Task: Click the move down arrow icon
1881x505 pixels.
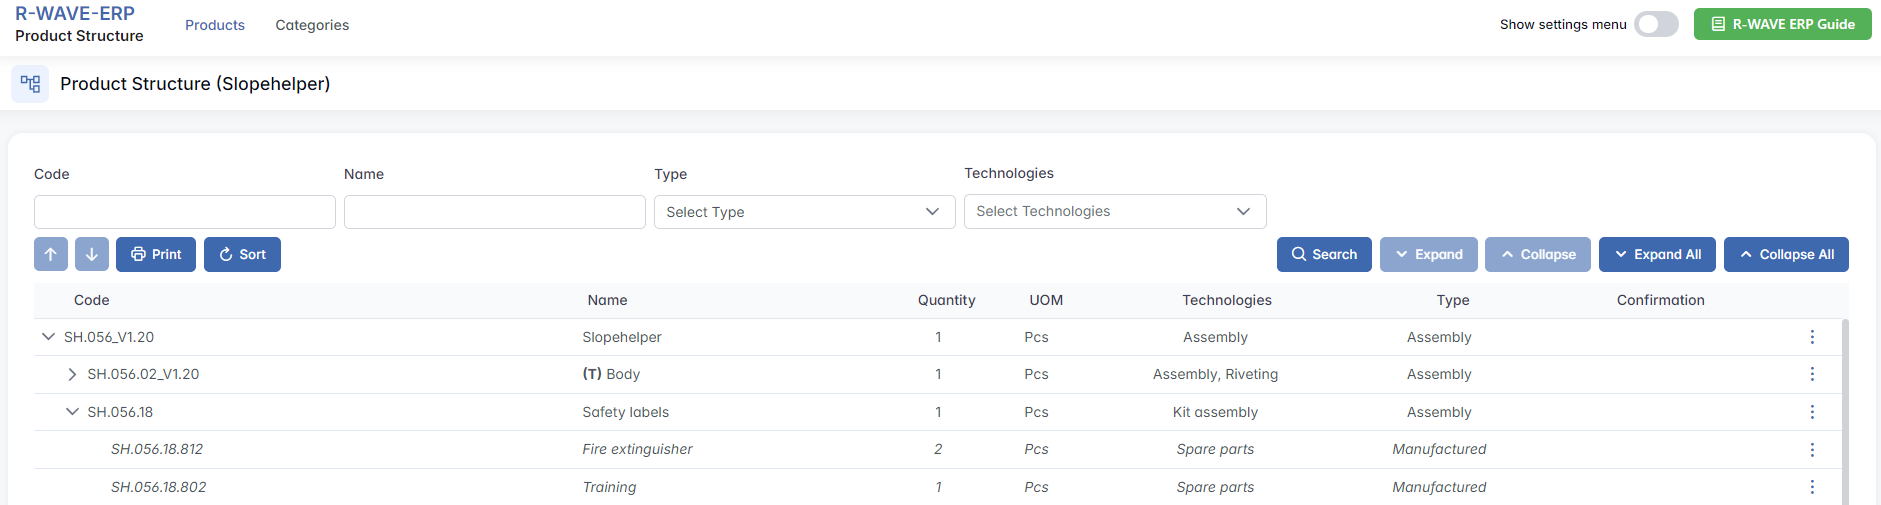Action: [92, 254]
